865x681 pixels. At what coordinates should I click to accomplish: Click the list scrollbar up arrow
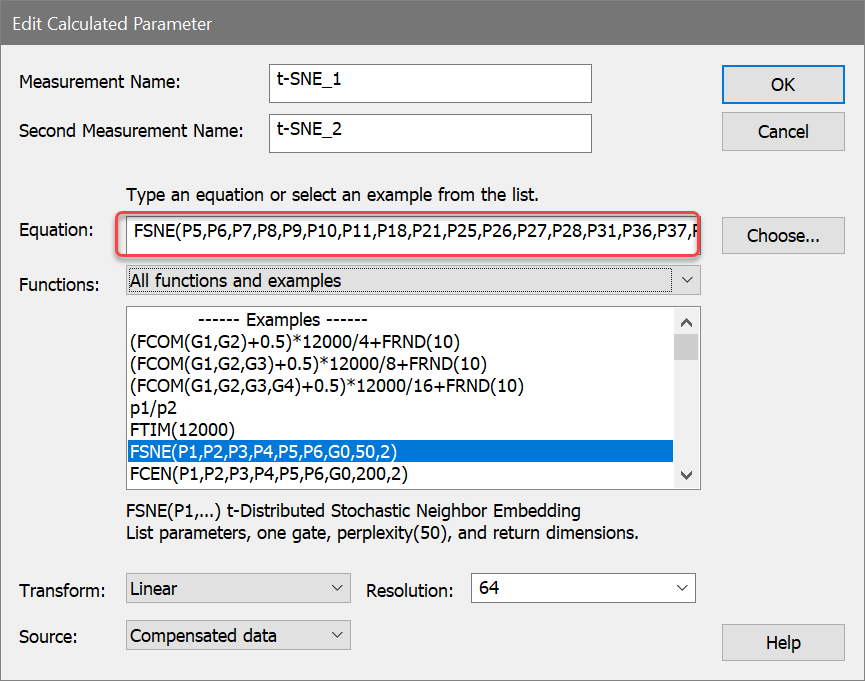[686, 322]
